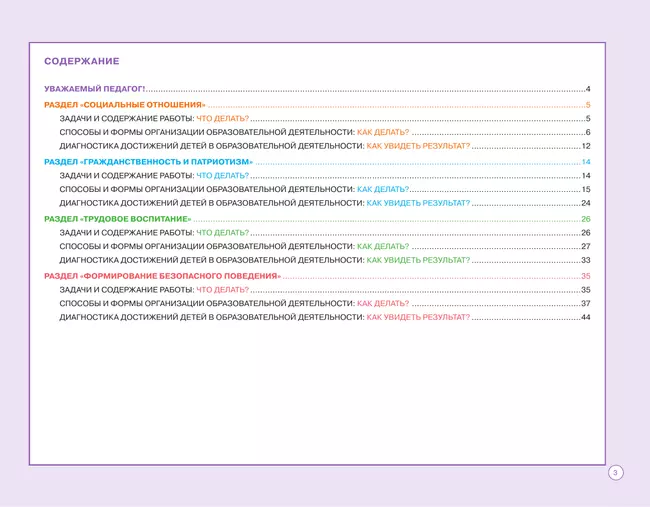Click the page number 44 in contents
Screen dimensions: 650x507
586,318
